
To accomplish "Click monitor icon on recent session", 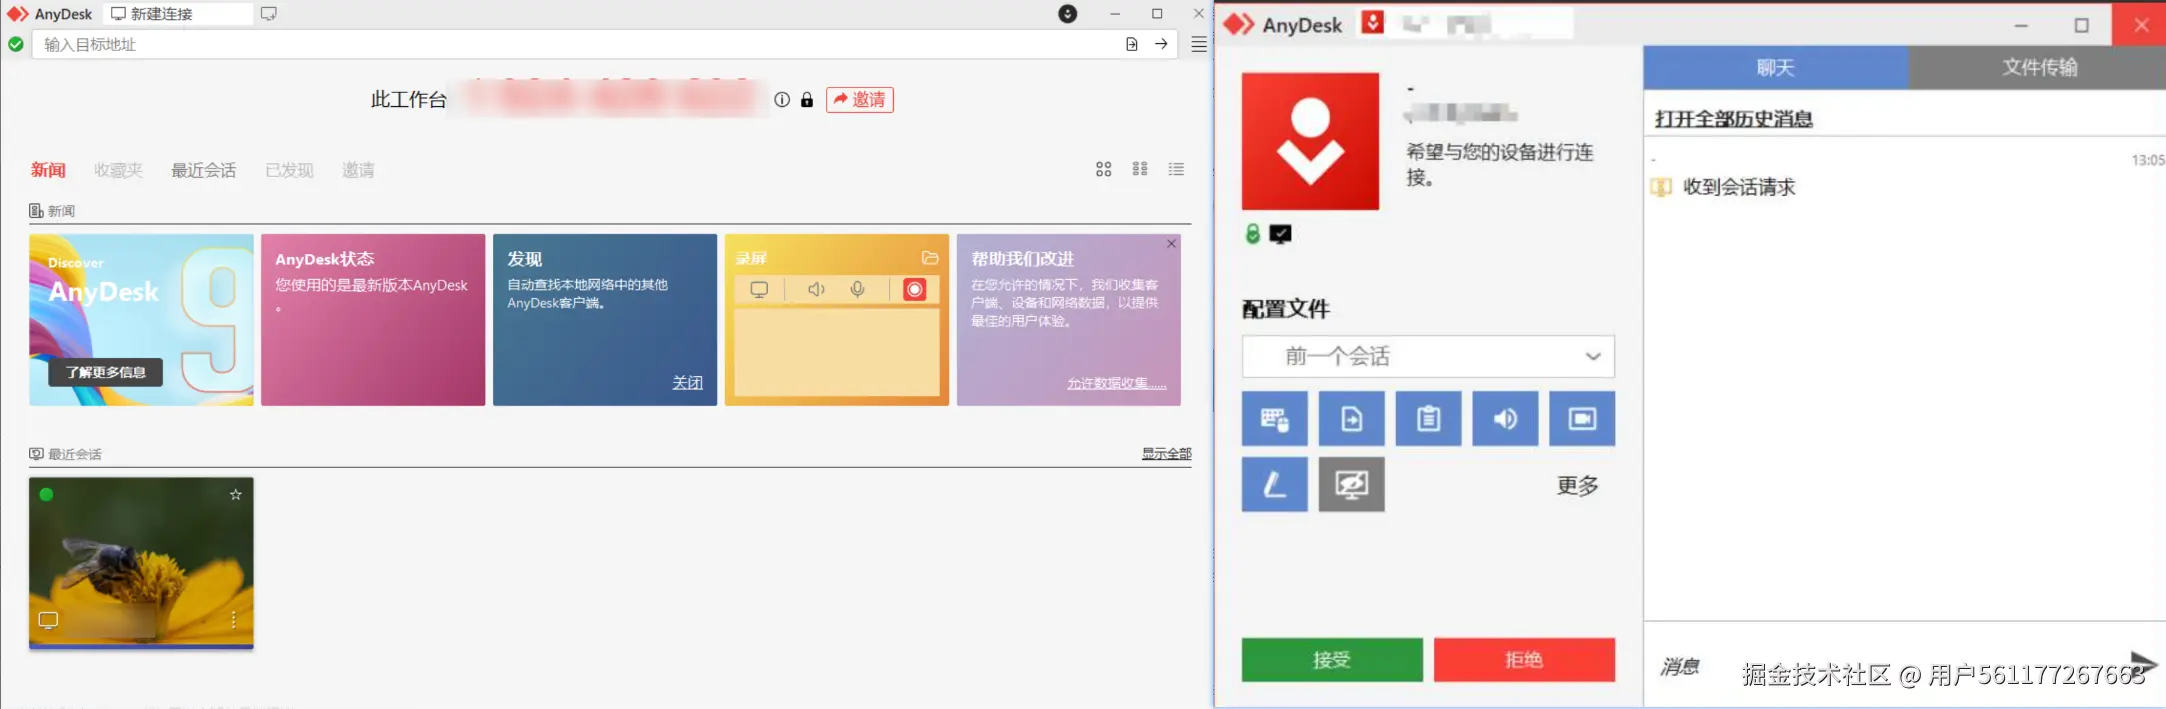I will (48, 620).
